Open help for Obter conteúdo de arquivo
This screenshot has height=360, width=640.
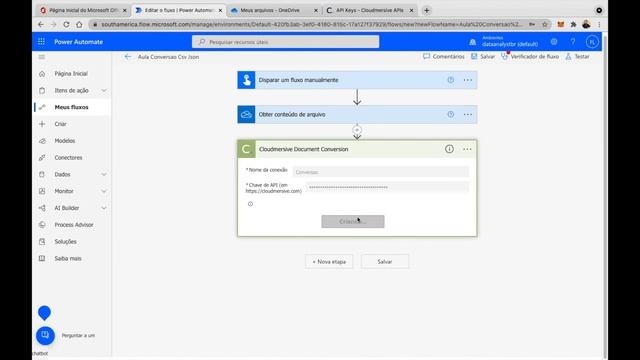451,114
